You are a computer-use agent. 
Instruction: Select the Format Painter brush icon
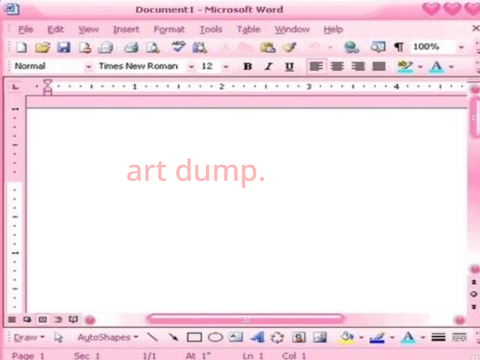pos(289,47)
